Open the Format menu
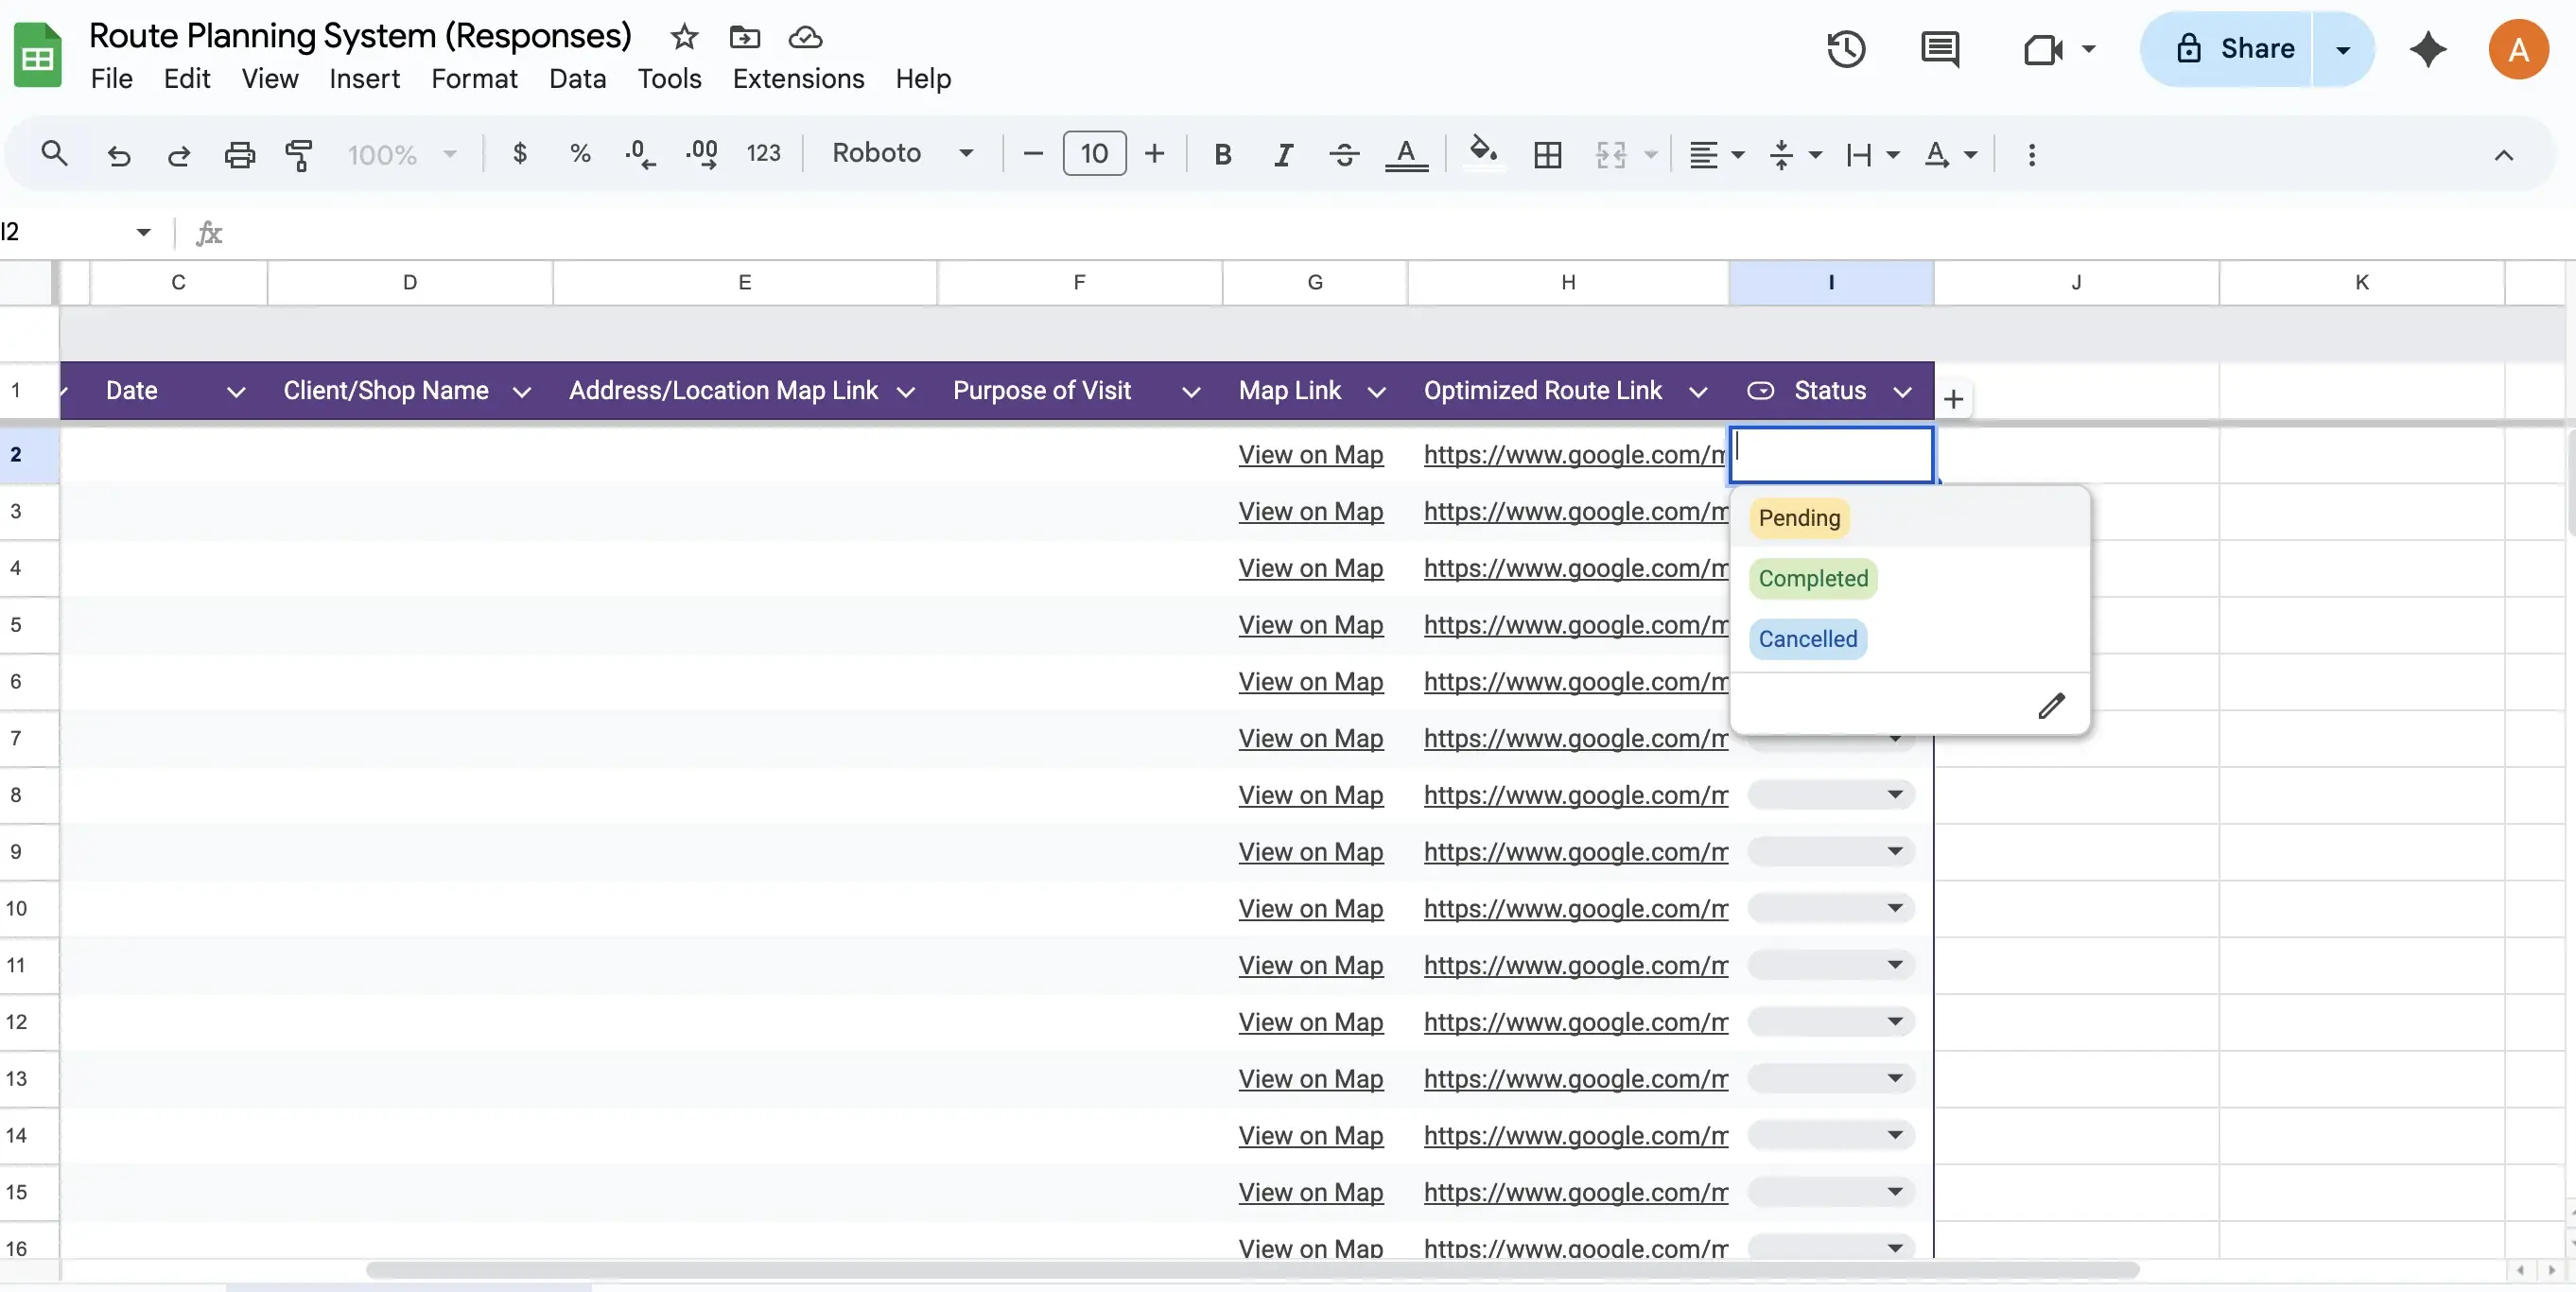 (474, 78)
